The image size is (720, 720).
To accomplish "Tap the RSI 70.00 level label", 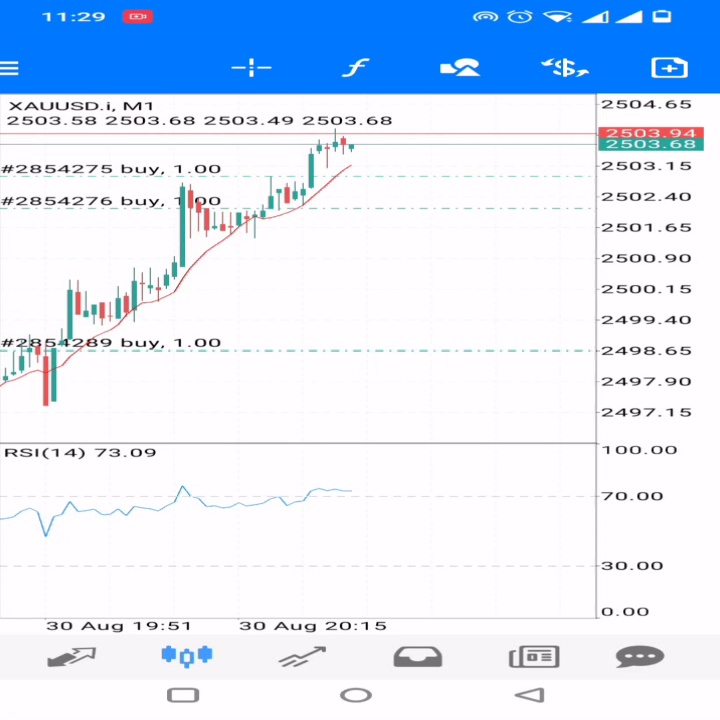I will point(632,496).
